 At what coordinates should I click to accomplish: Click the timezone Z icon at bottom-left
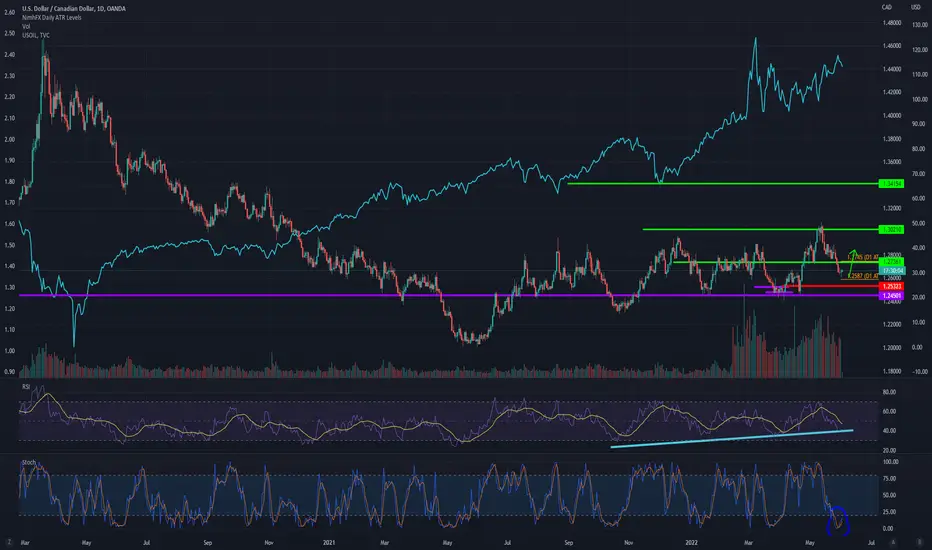[x=9, y=542]
